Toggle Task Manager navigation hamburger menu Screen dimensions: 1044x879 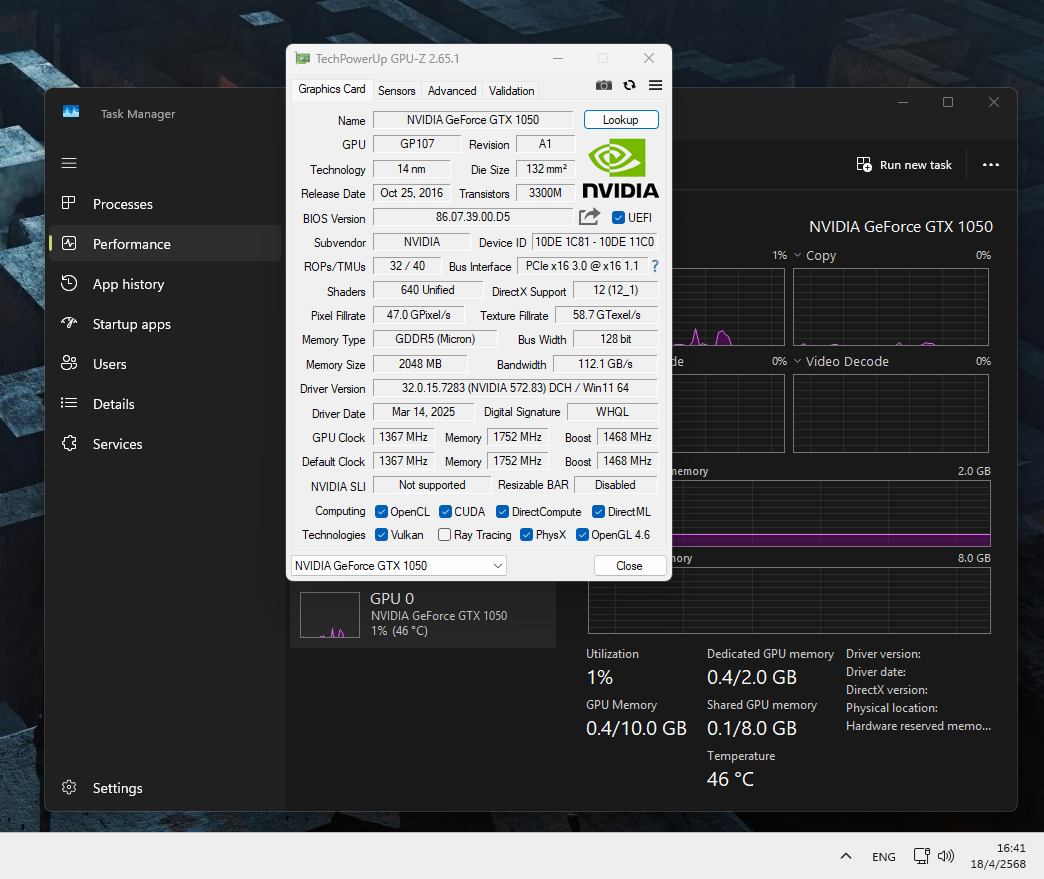[x=69, y=163]
